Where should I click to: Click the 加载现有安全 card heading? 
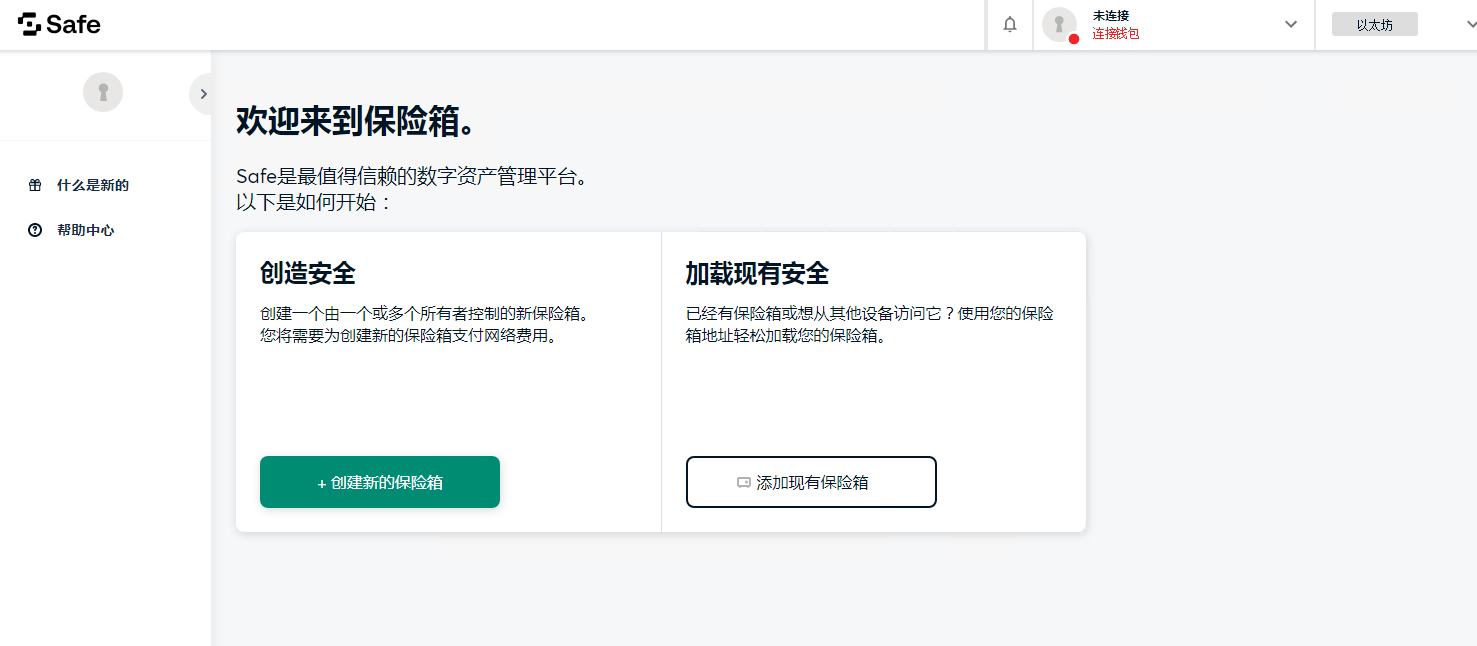pyautogui.click(x=757, y=273)
